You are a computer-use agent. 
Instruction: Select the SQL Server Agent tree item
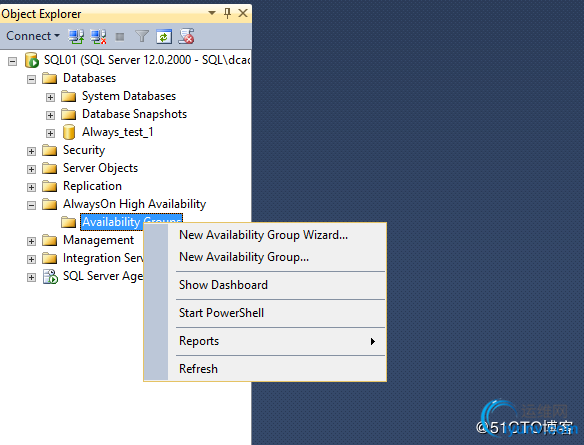point(103,276)
